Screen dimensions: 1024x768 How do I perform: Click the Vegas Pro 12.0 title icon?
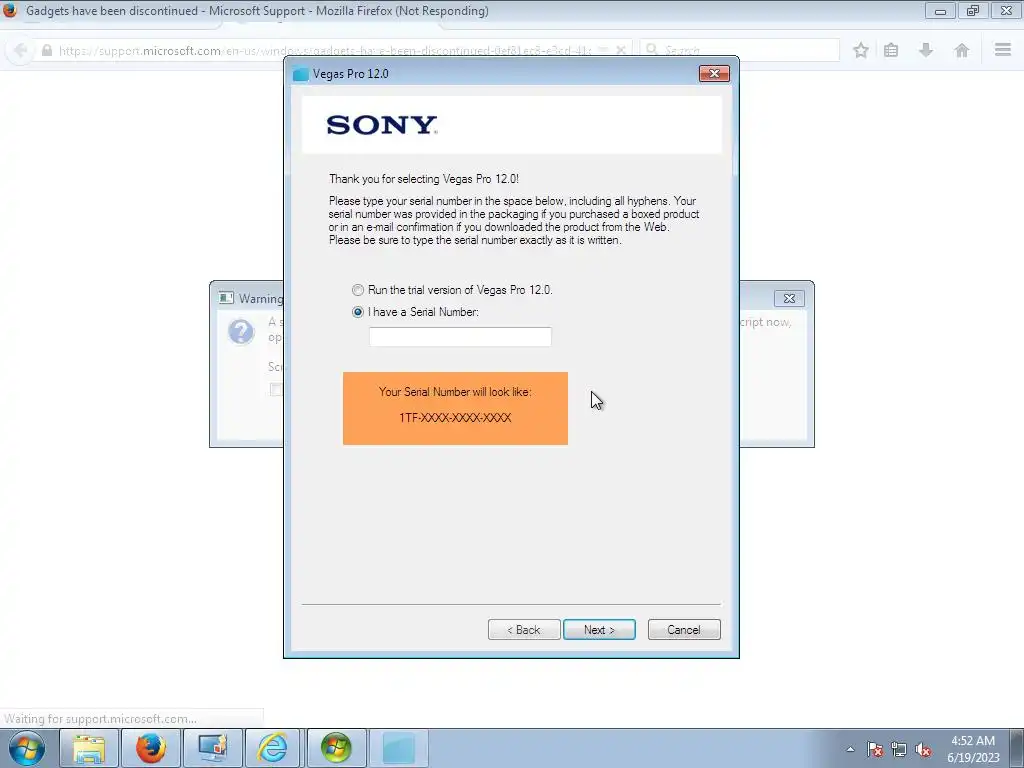[x=300, y=74]
